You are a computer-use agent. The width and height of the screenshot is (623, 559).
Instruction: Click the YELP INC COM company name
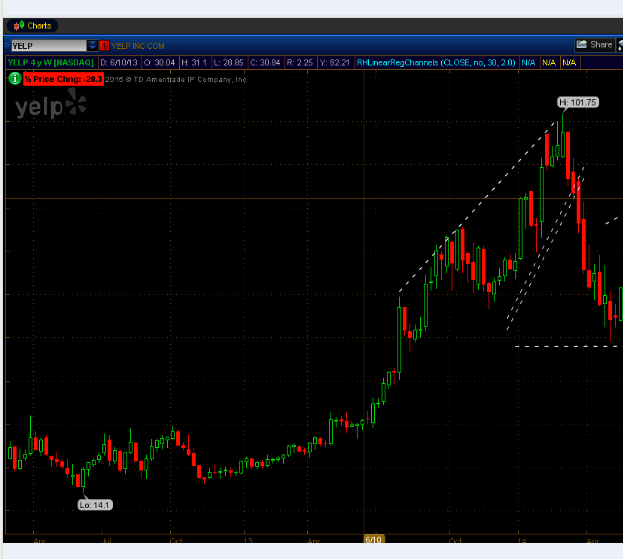[x=137, y=46]
